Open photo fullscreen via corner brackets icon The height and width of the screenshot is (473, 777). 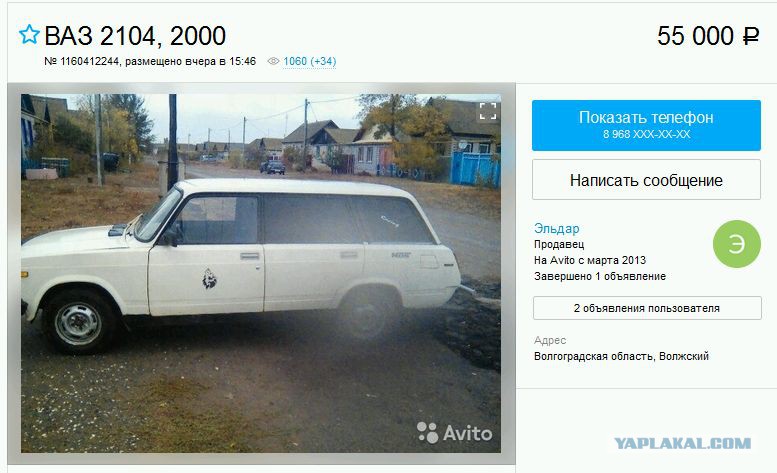(488, 111)
